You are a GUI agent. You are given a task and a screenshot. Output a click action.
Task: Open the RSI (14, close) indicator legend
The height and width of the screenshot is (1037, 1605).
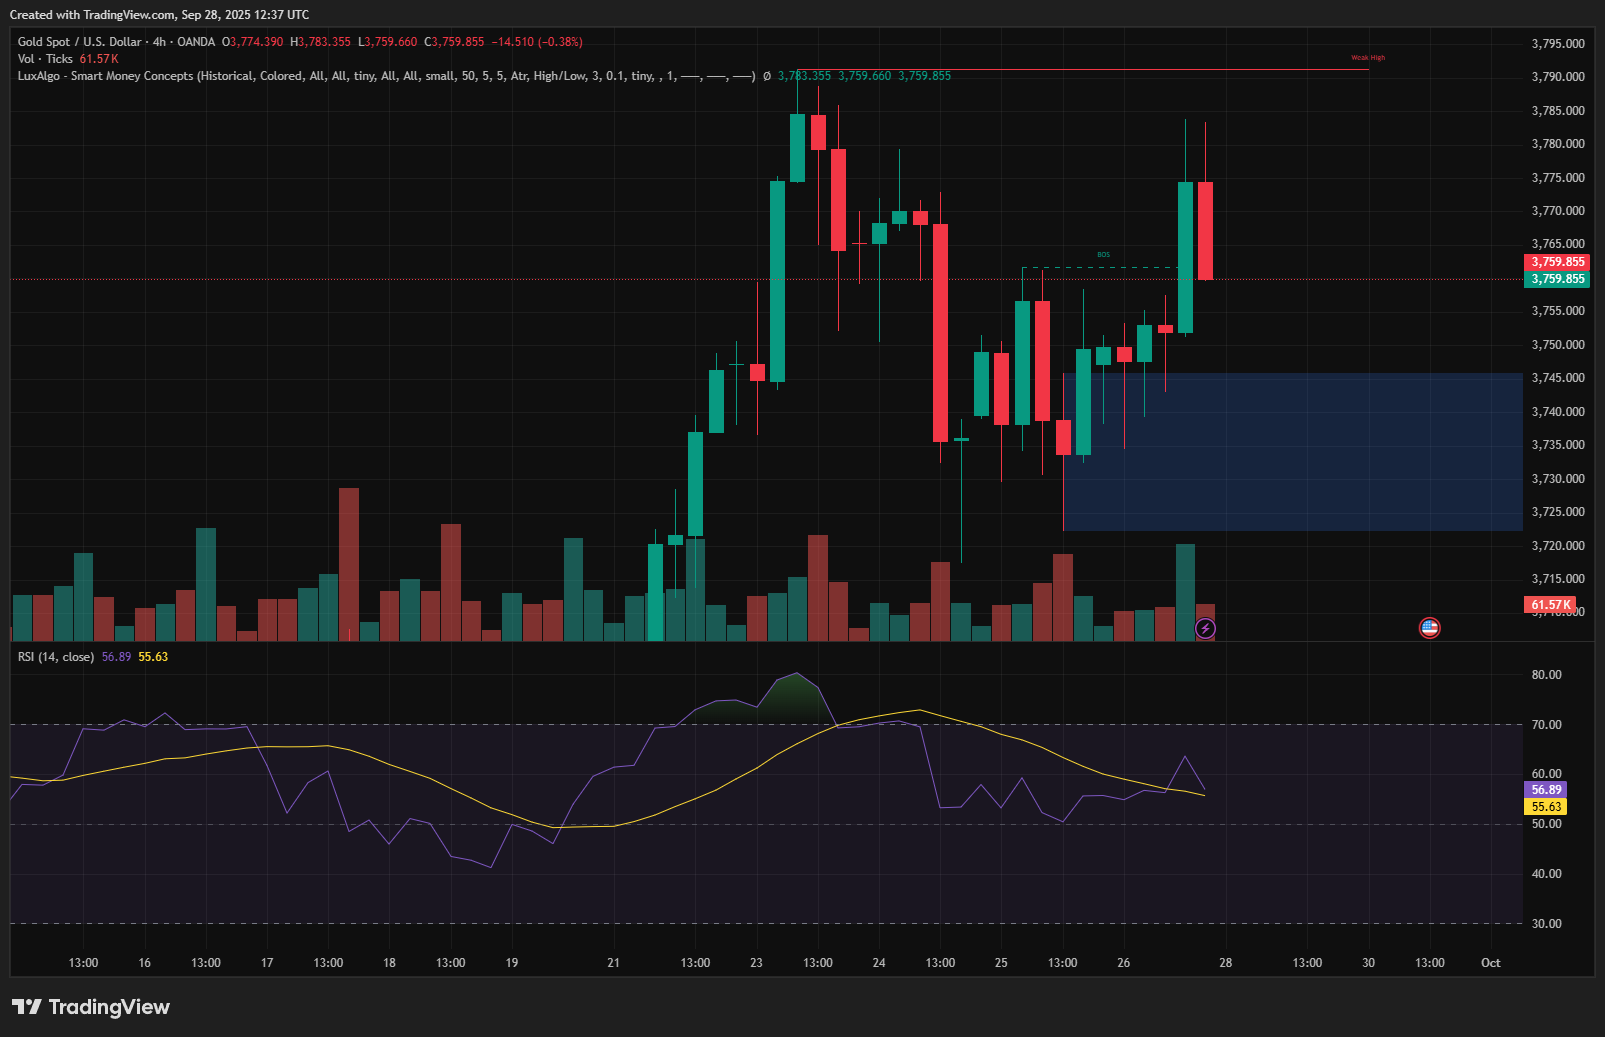click(56, 657)
